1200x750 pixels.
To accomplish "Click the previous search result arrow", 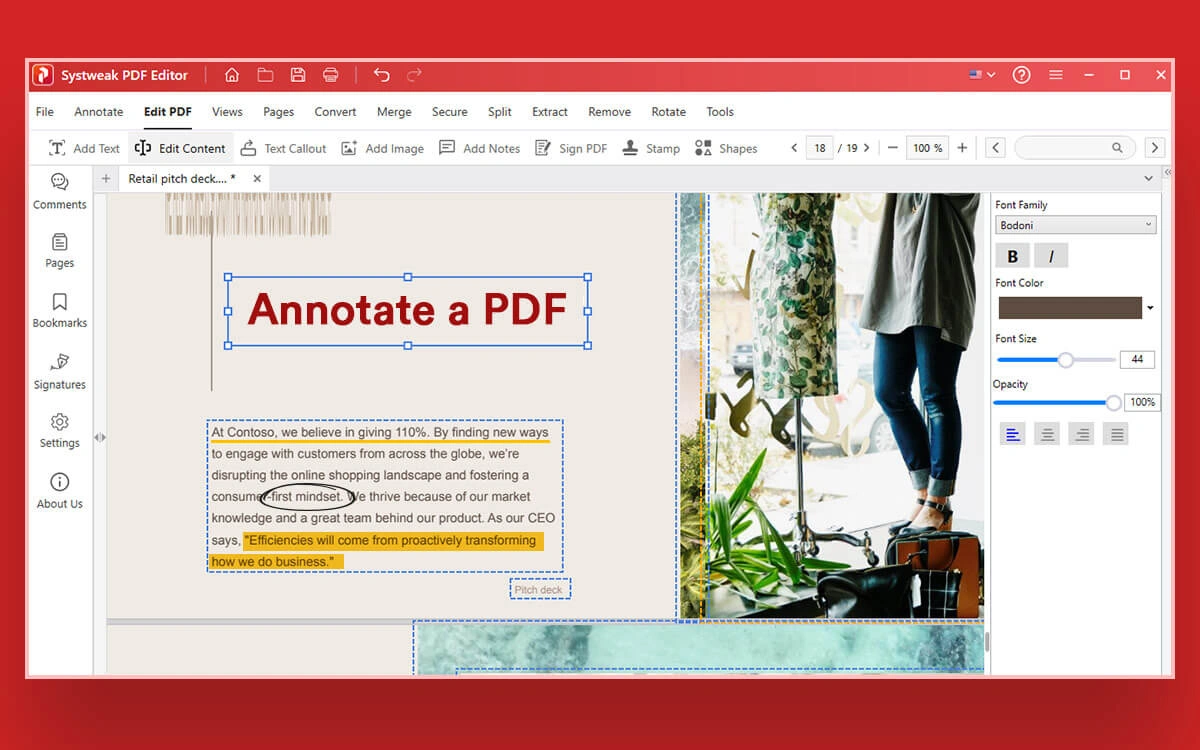I will pyautogui.click(x=995, y=148).
